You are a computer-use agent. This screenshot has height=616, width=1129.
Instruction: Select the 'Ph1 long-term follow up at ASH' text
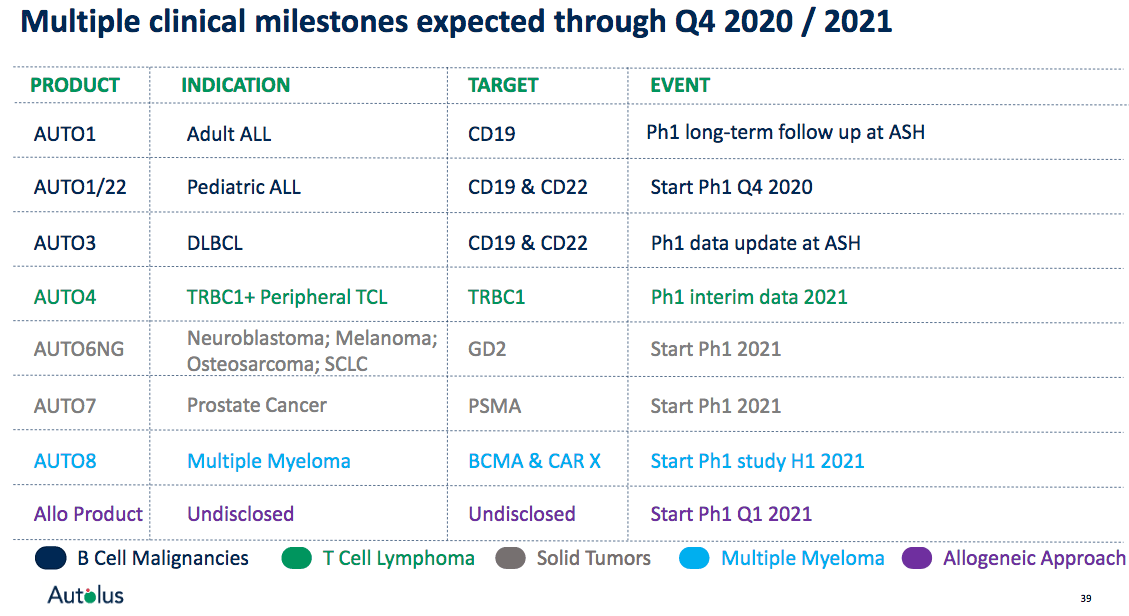point(786,132)
